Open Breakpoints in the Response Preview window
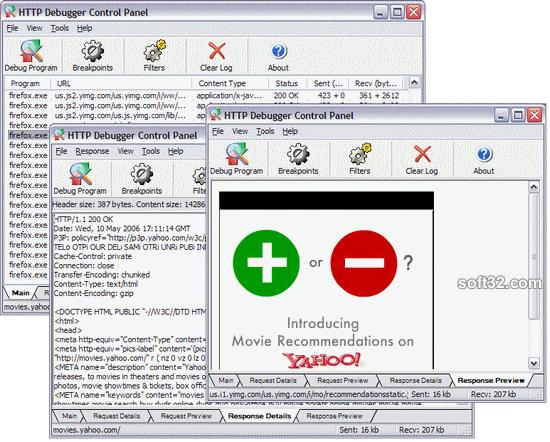The image size is (550, 442). pos(298,159)
